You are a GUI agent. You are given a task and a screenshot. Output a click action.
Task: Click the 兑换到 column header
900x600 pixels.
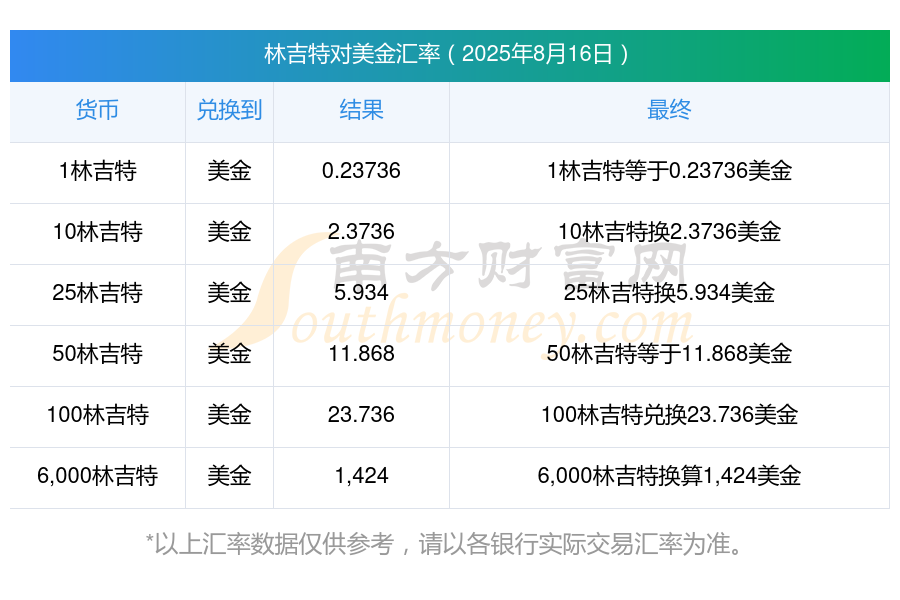[230, 110]
